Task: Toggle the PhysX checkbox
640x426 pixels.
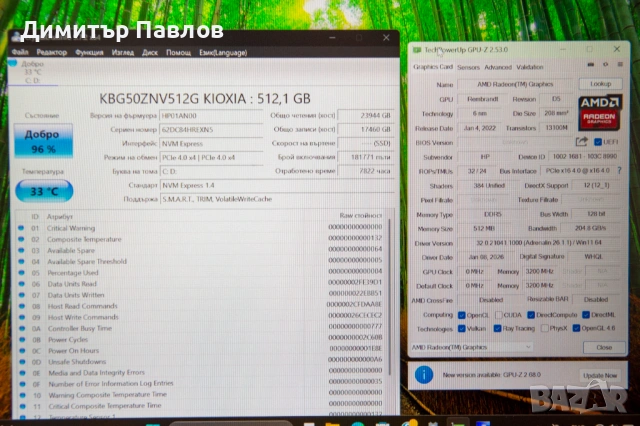Action: tap(544, 328)
